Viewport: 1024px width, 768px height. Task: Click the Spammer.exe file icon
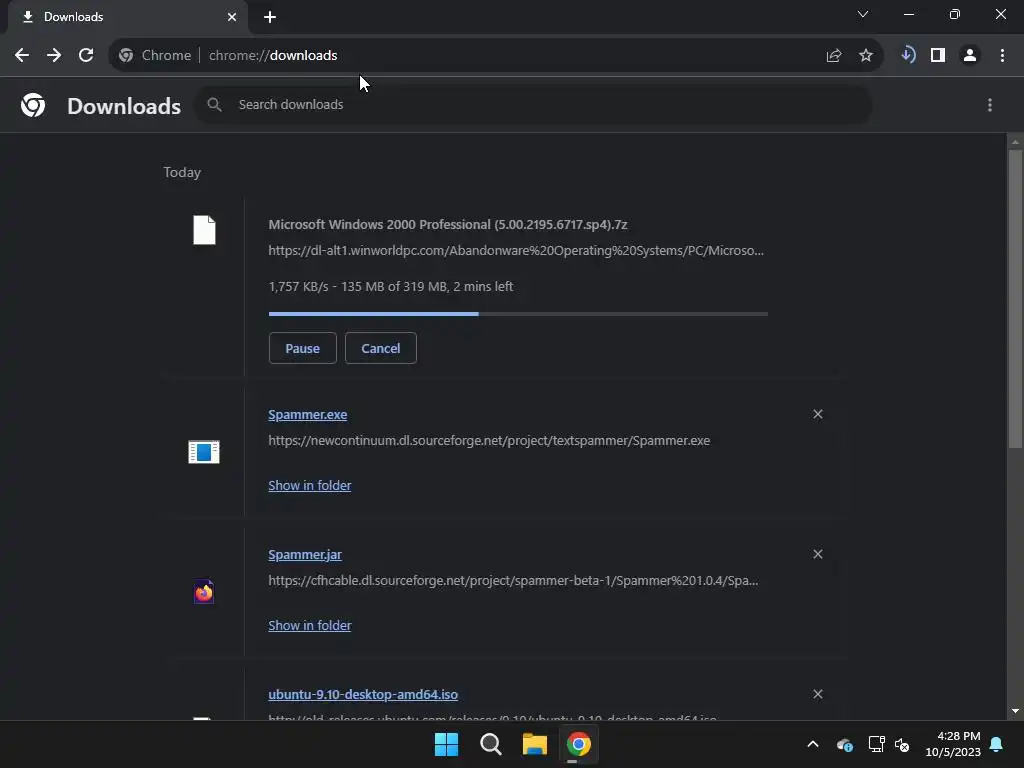(x=204, y=452)
